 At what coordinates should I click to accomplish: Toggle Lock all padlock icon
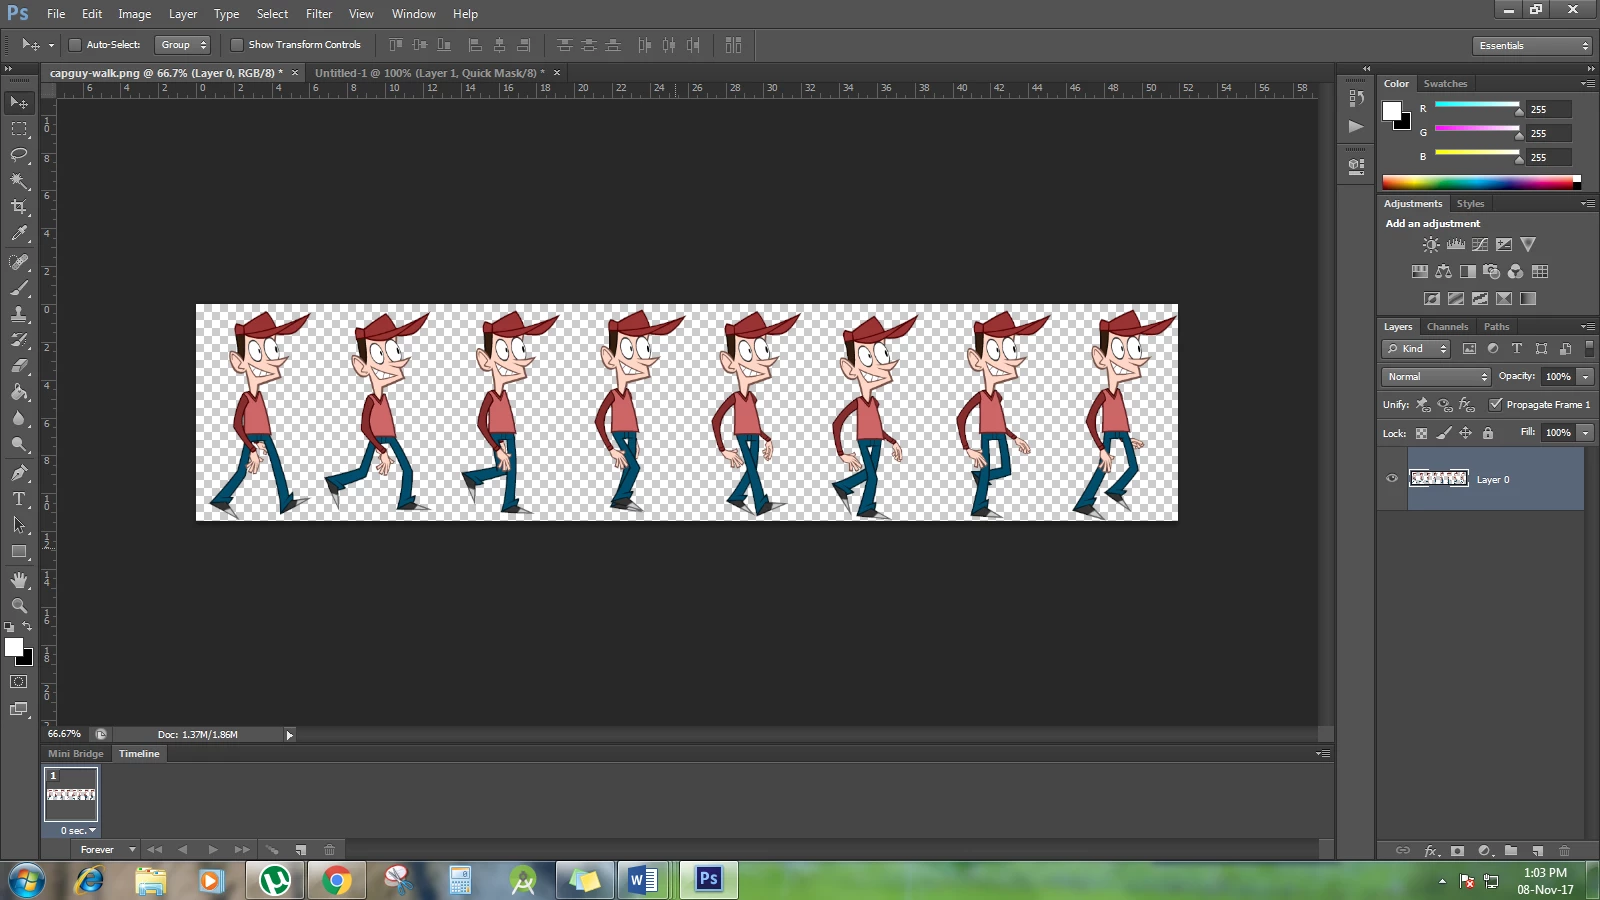click(1488, 433)
